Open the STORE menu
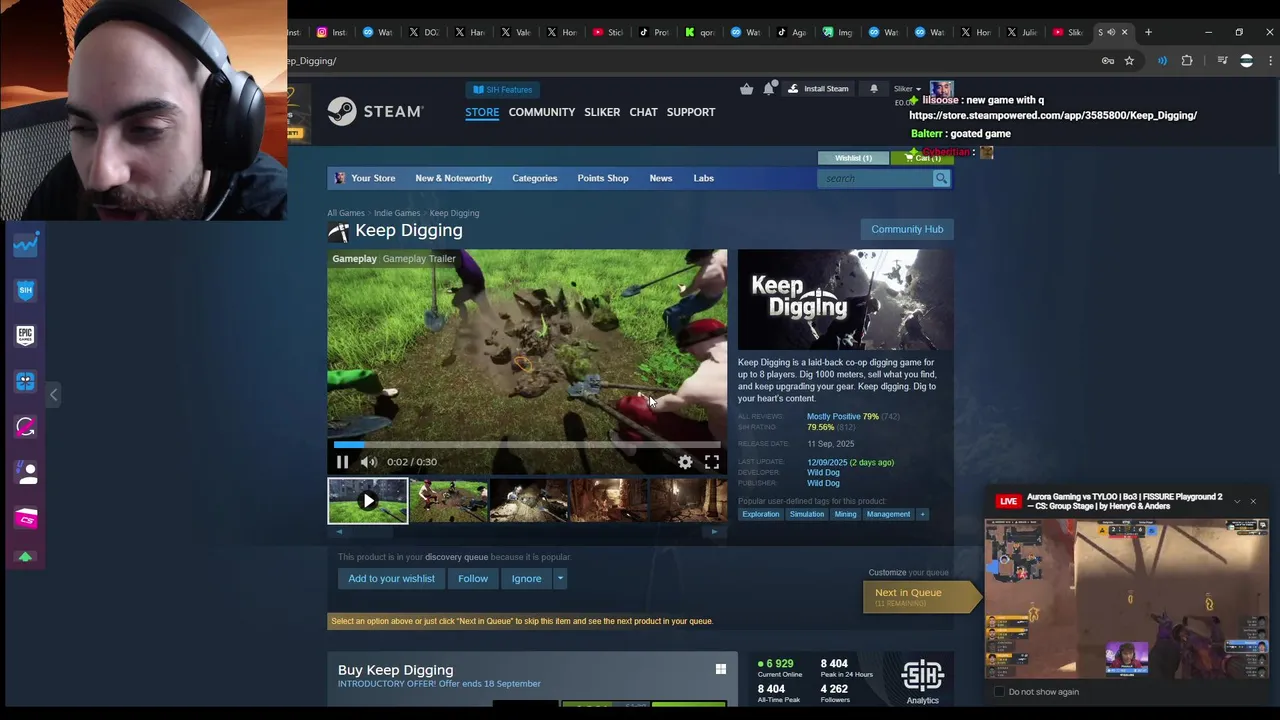The image size is (1280, 720). coord(482,112)
